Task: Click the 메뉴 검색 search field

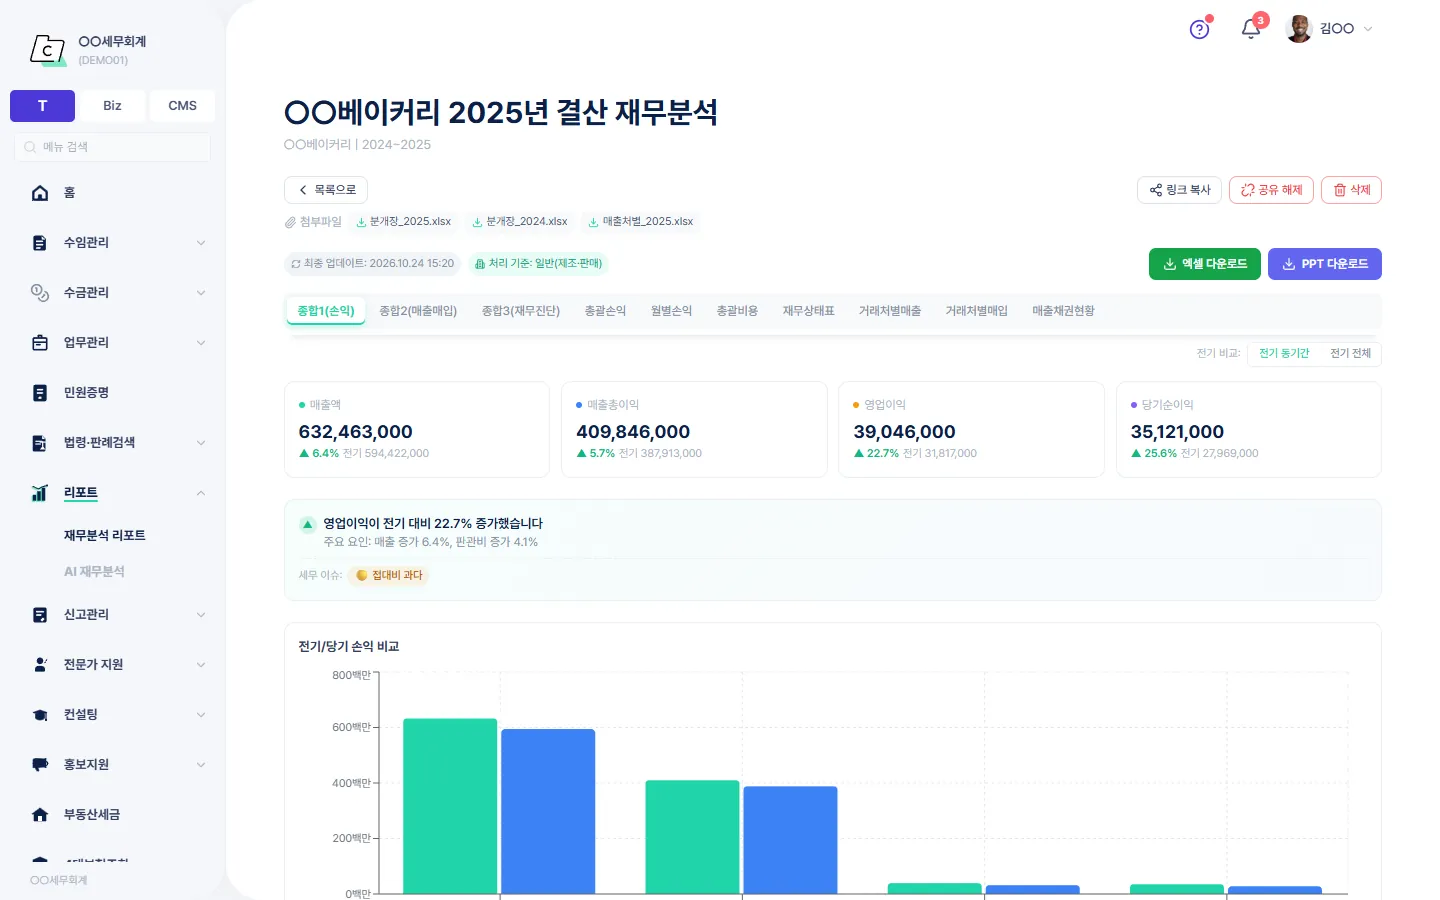Action: [x=112, y=147]
